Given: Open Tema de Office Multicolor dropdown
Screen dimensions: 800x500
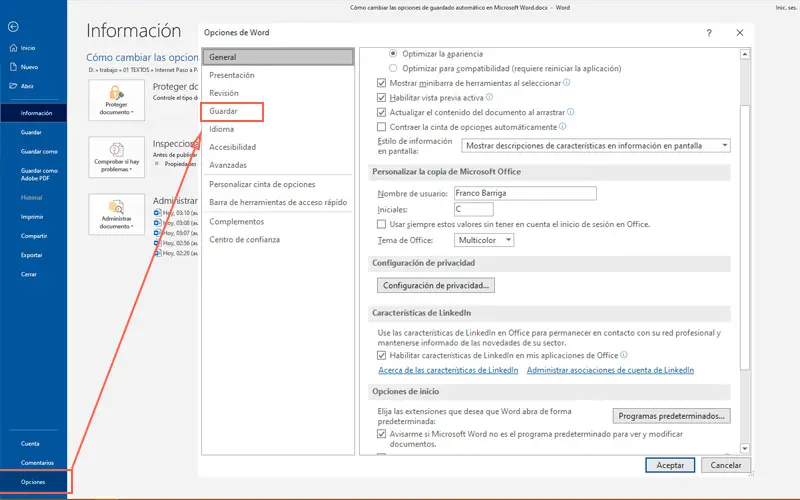Looking at the screenshot, I should [484, 240].
